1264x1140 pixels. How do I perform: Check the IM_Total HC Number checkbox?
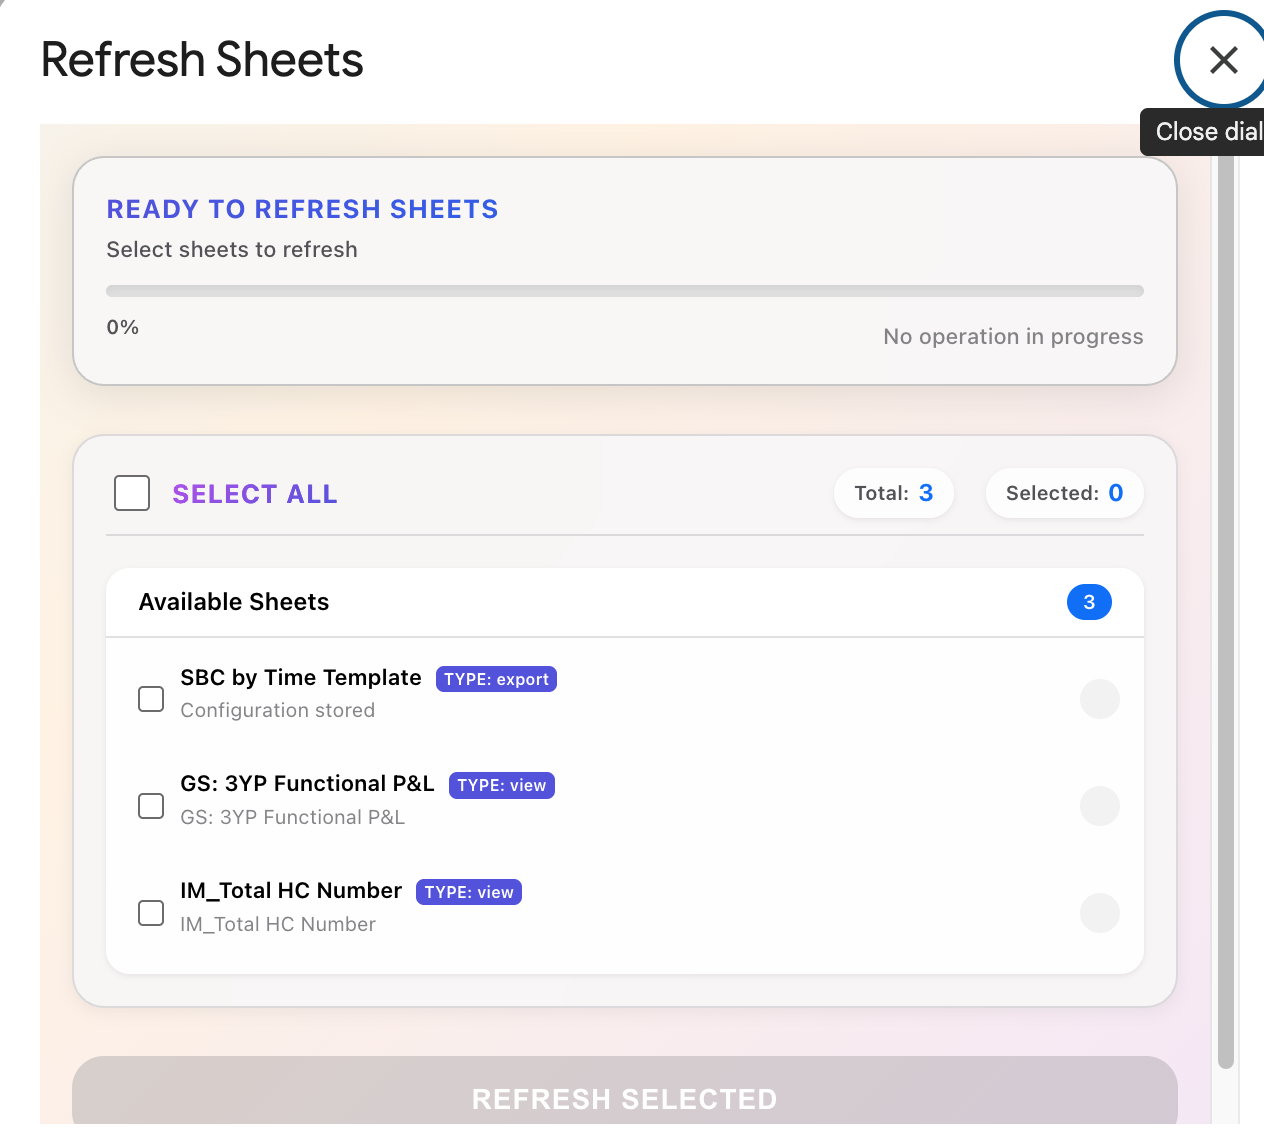point(151,913)
